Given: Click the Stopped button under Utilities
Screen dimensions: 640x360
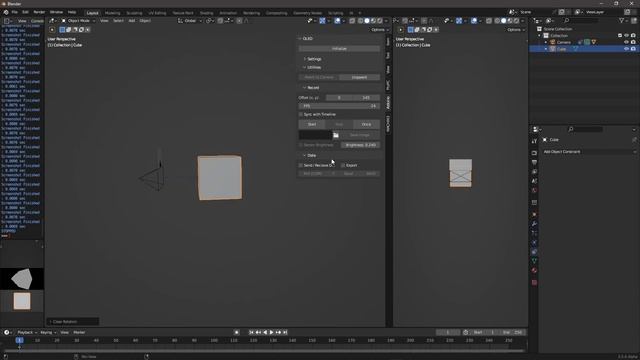Looking at the screenshot, I should pyautogui.click(x=360, y=77).
